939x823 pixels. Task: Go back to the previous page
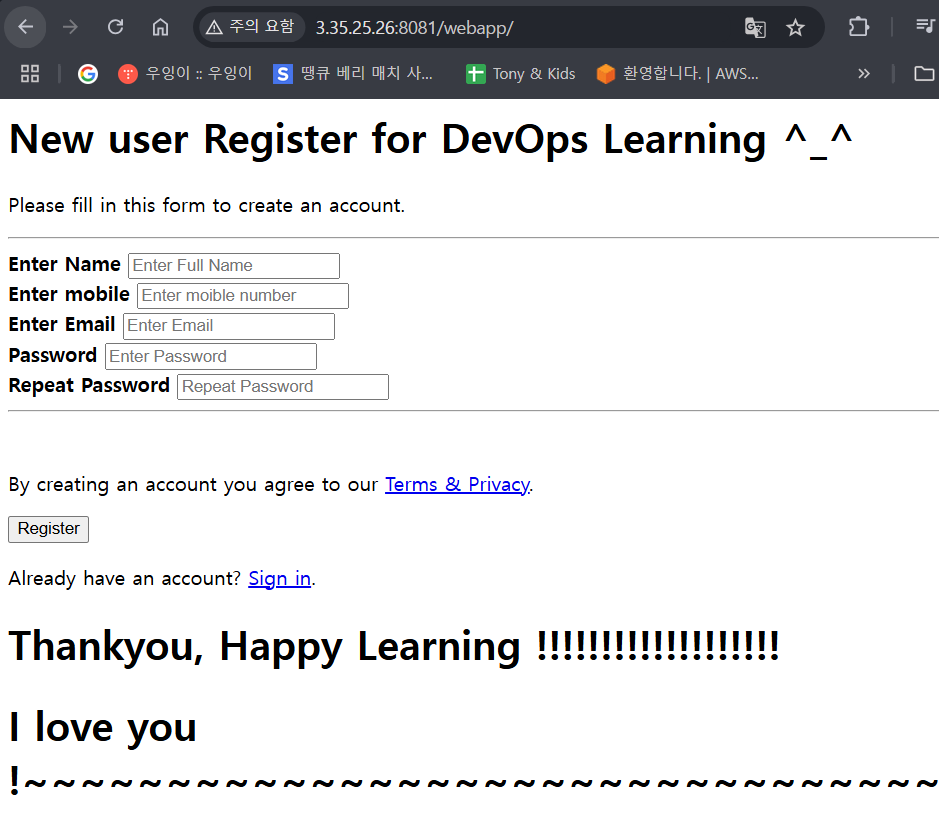click(25, 27)
